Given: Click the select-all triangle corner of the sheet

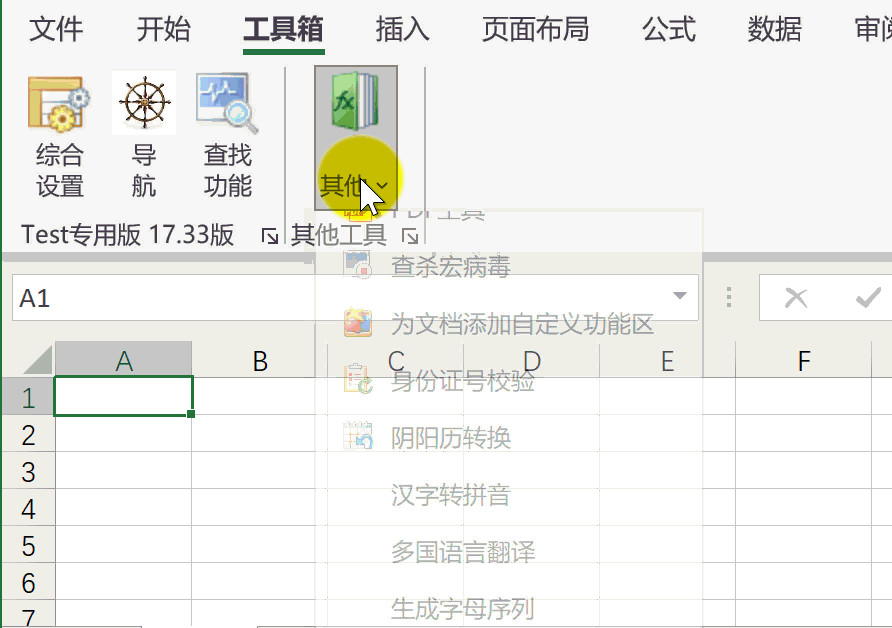Looking at the screenshot, I should (x=28, y=360).
